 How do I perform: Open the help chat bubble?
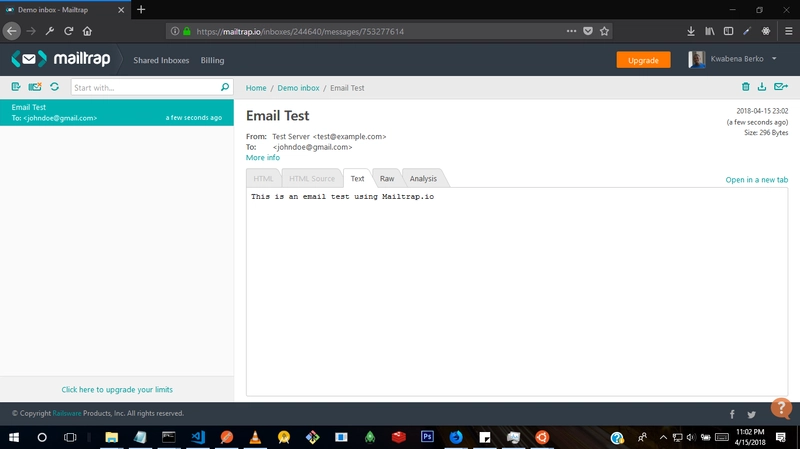(x=781, y=408)
